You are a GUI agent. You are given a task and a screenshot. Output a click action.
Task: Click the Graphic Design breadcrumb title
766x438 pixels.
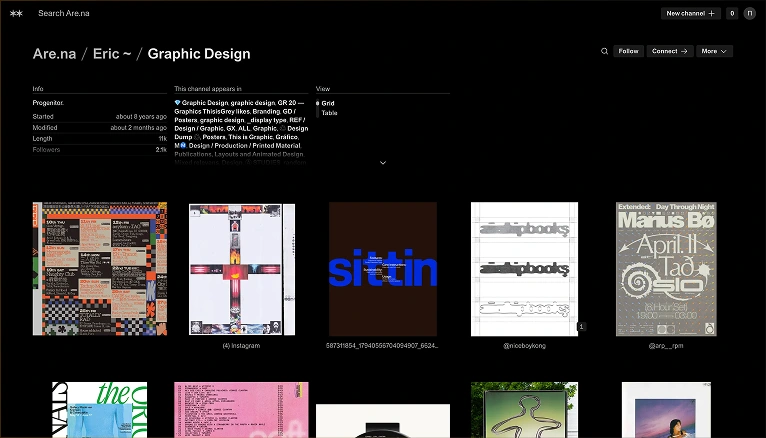coord(199,54)
